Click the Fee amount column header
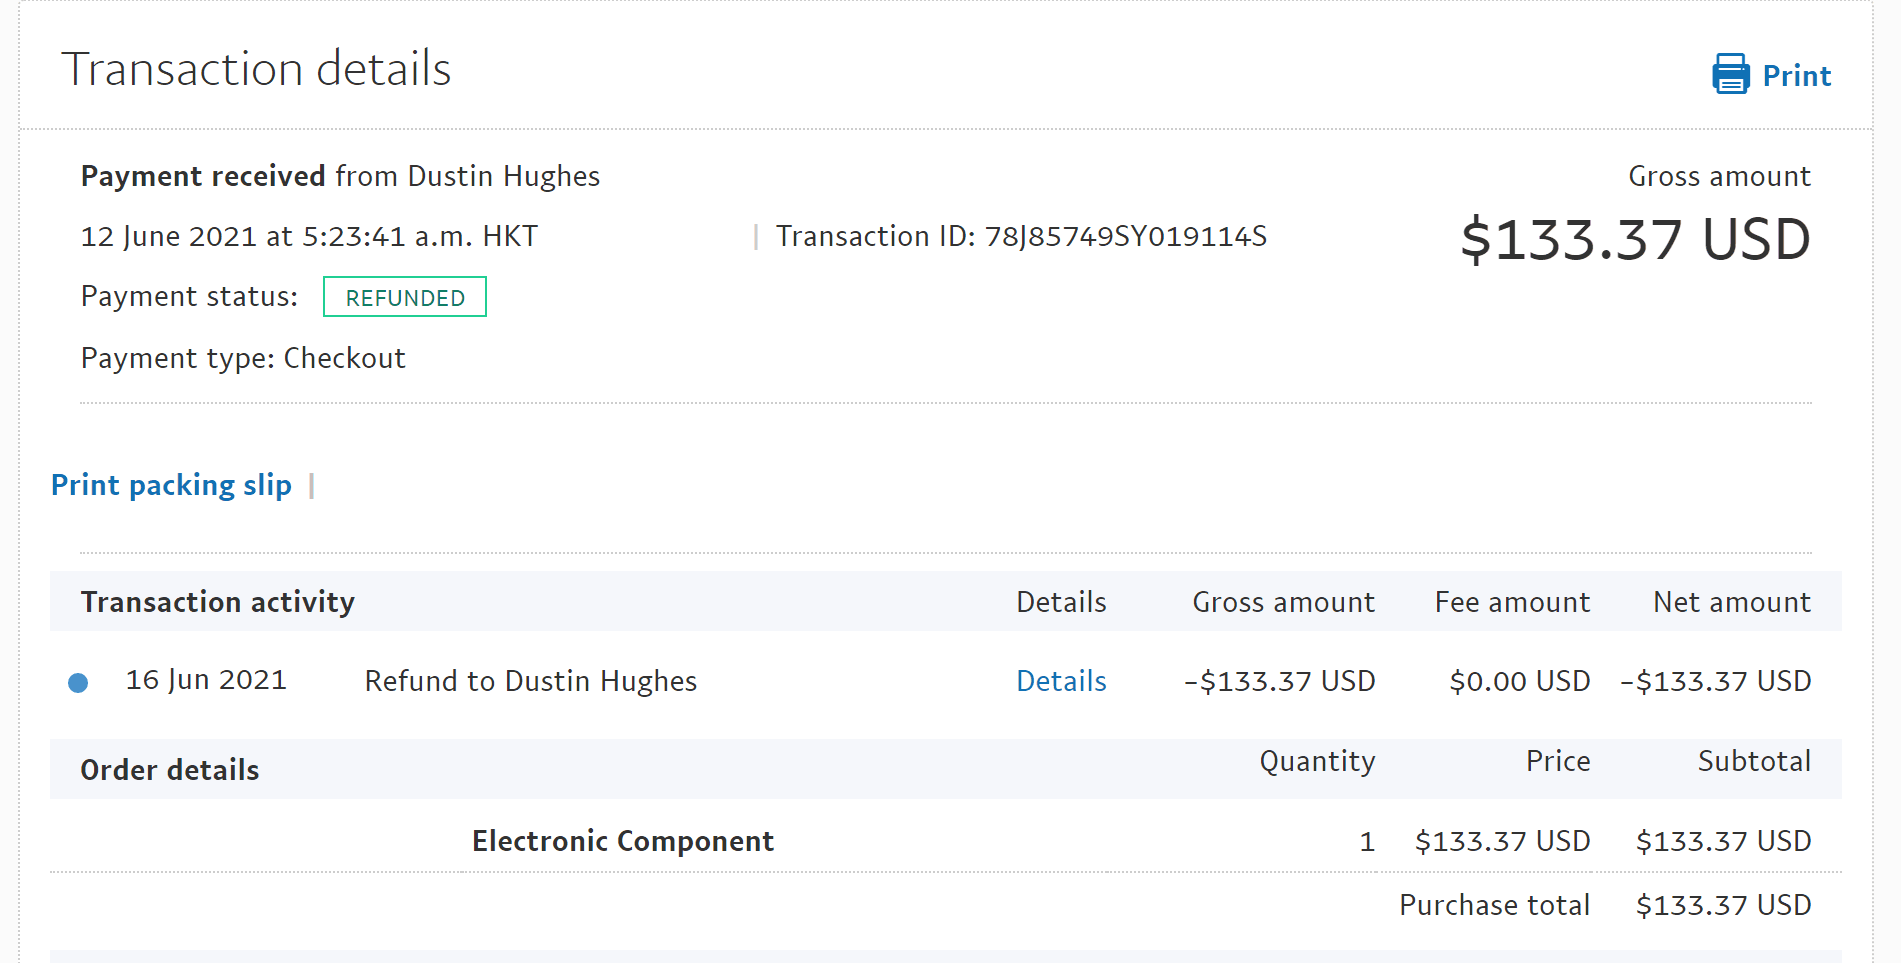Image resolution: width=1901 pixels, height=963 pixels. (1512, 602)
